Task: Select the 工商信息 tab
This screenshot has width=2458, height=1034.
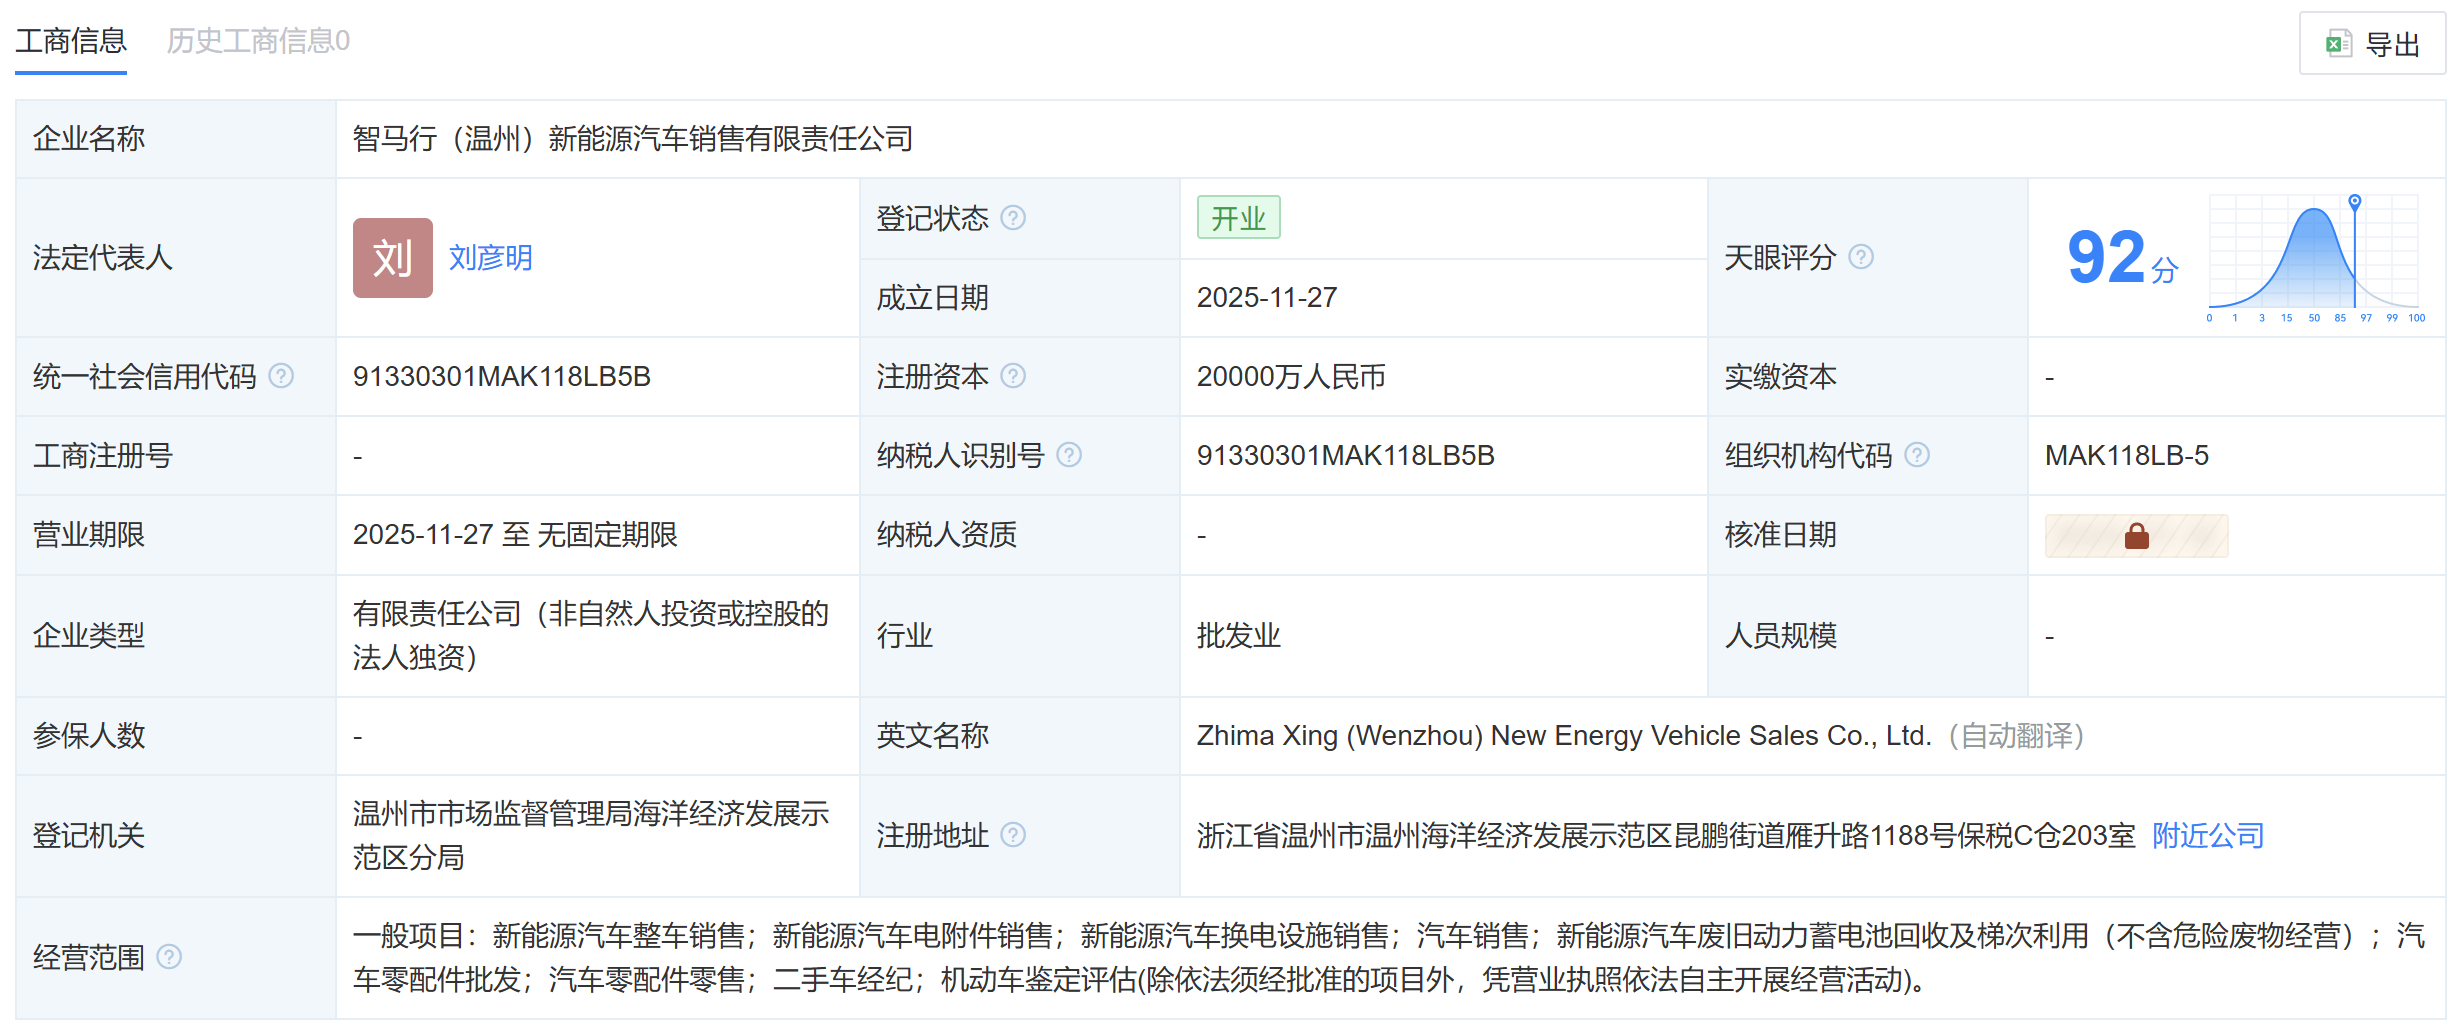Action: (x=71, y=42)
